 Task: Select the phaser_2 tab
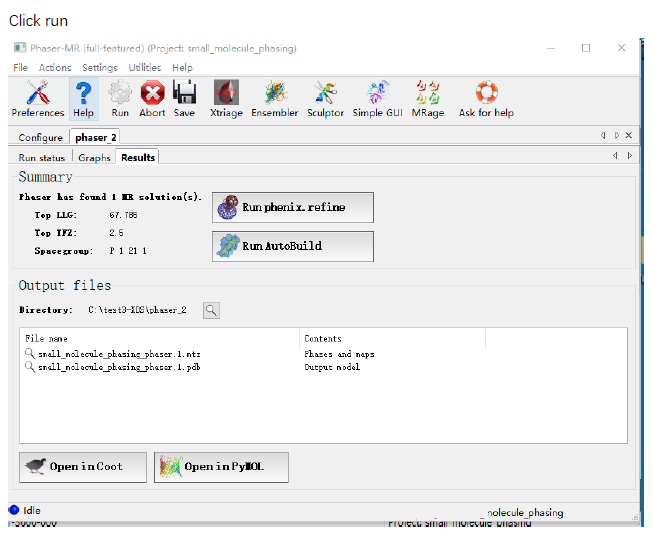pos(95,137)
